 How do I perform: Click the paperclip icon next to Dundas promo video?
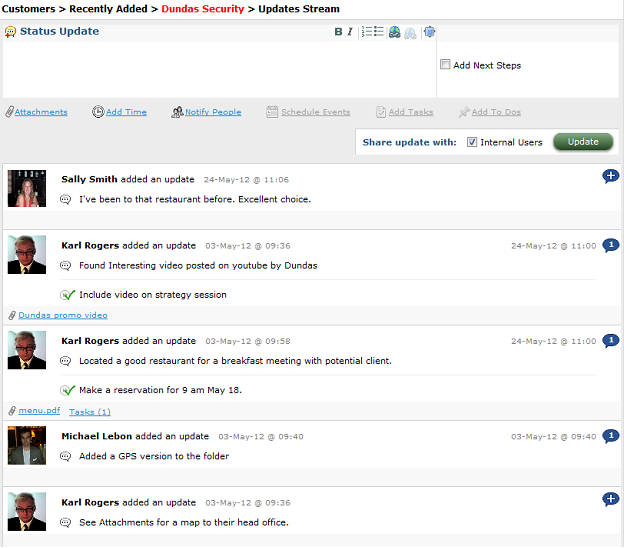(12, 316)
